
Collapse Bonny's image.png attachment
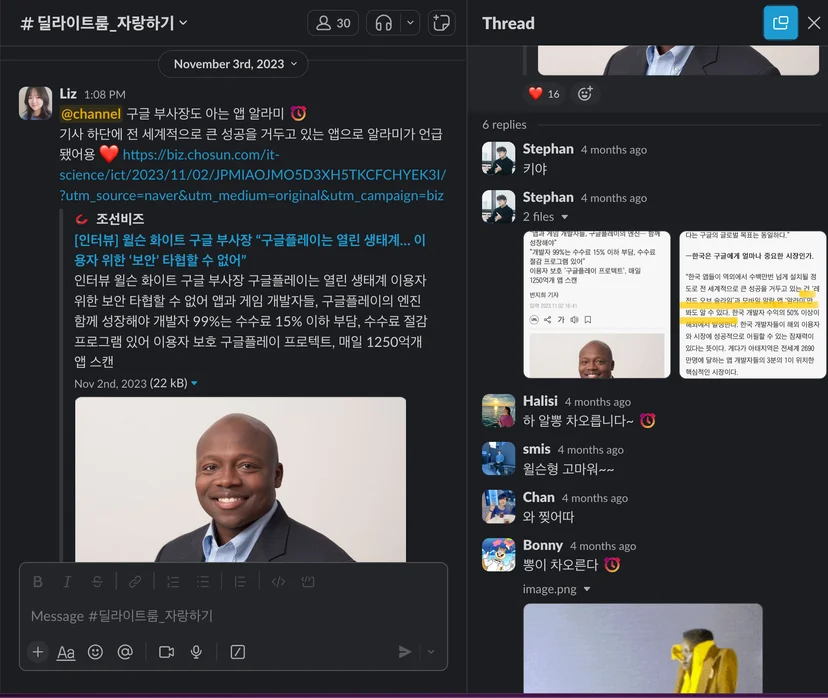tap(587, 589)
